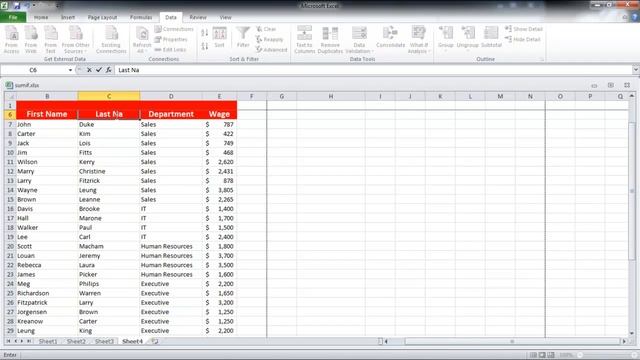Open the Outline dialog launcher

542,59
